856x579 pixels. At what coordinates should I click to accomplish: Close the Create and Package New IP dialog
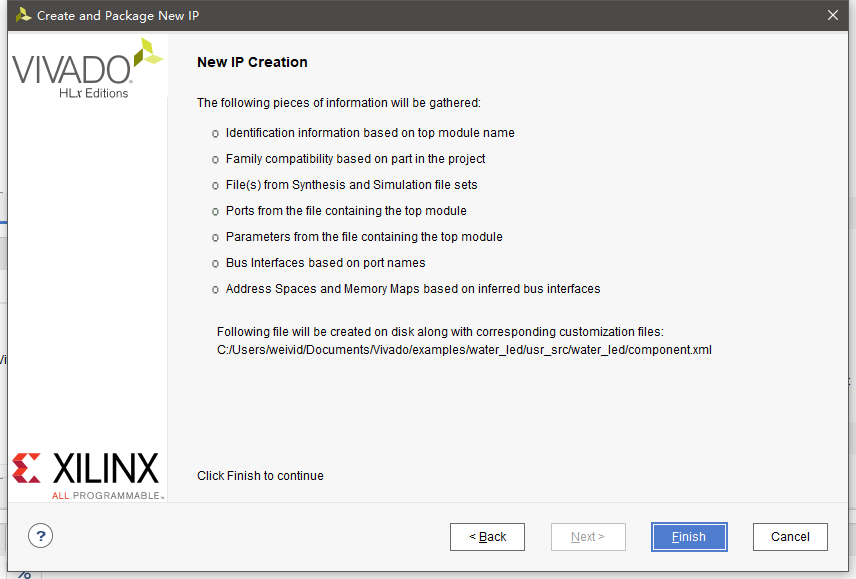[833, 15]
